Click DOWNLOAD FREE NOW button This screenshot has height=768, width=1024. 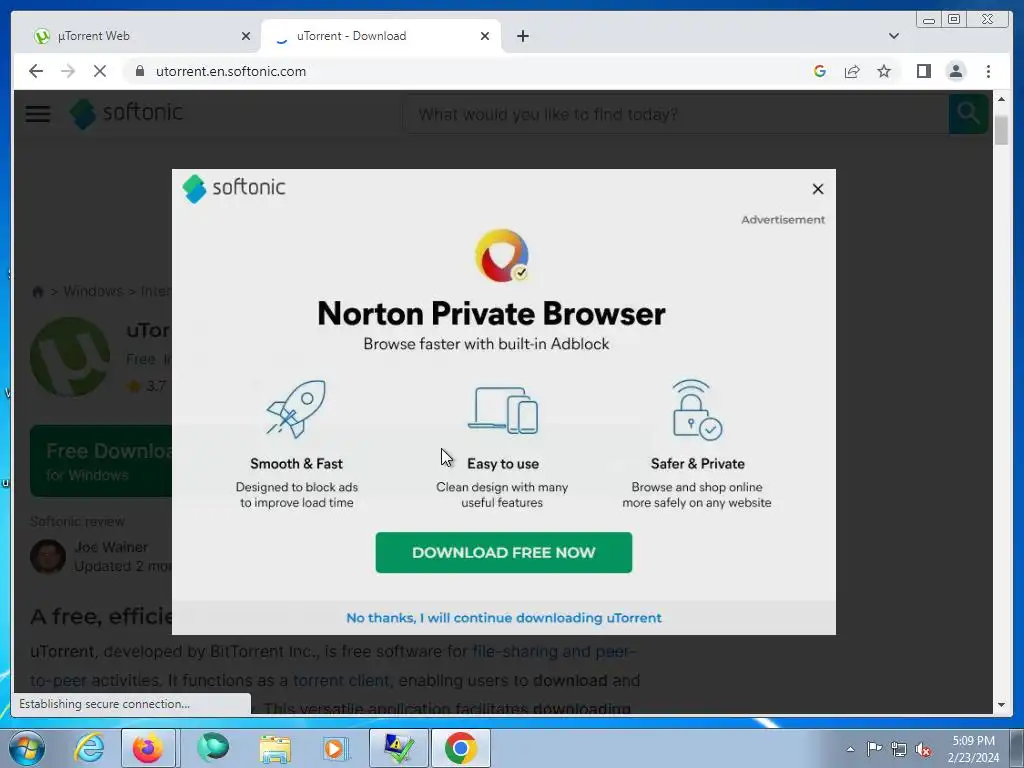click(x=504, y=552)
